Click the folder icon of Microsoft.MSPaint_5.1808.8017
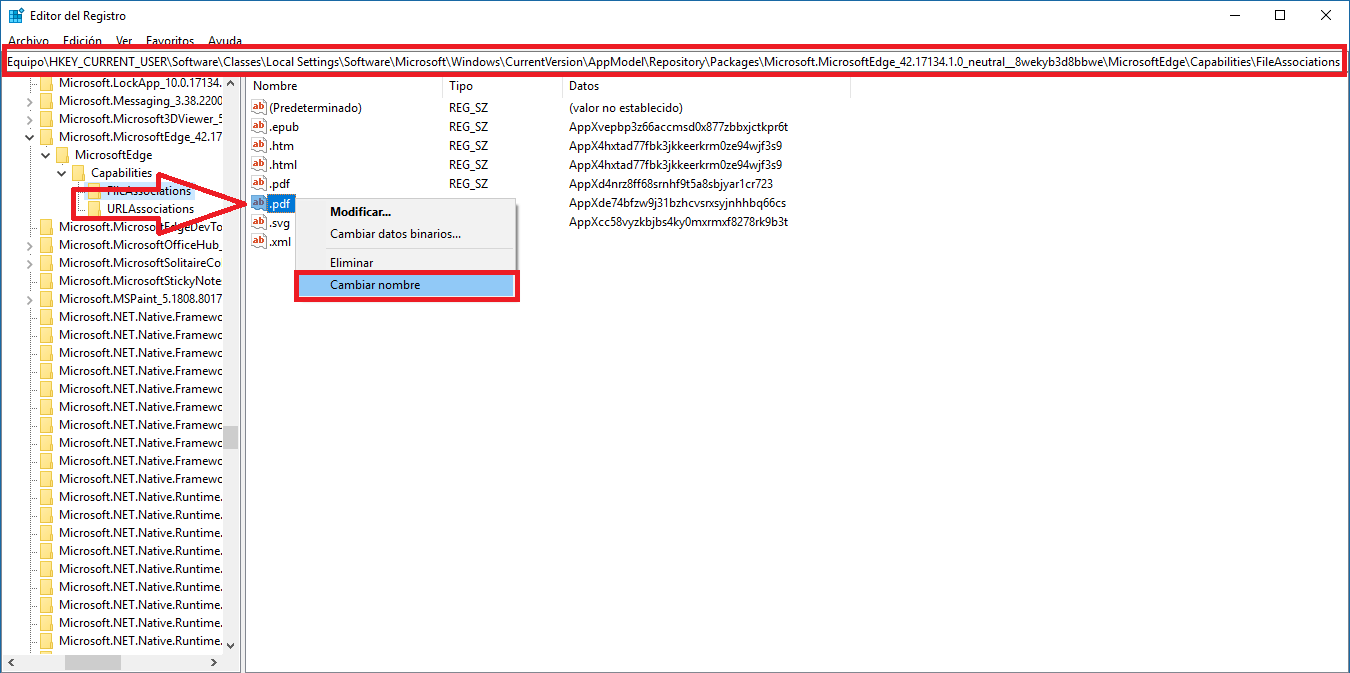The image size is (1350, 673). coord(47,299)
